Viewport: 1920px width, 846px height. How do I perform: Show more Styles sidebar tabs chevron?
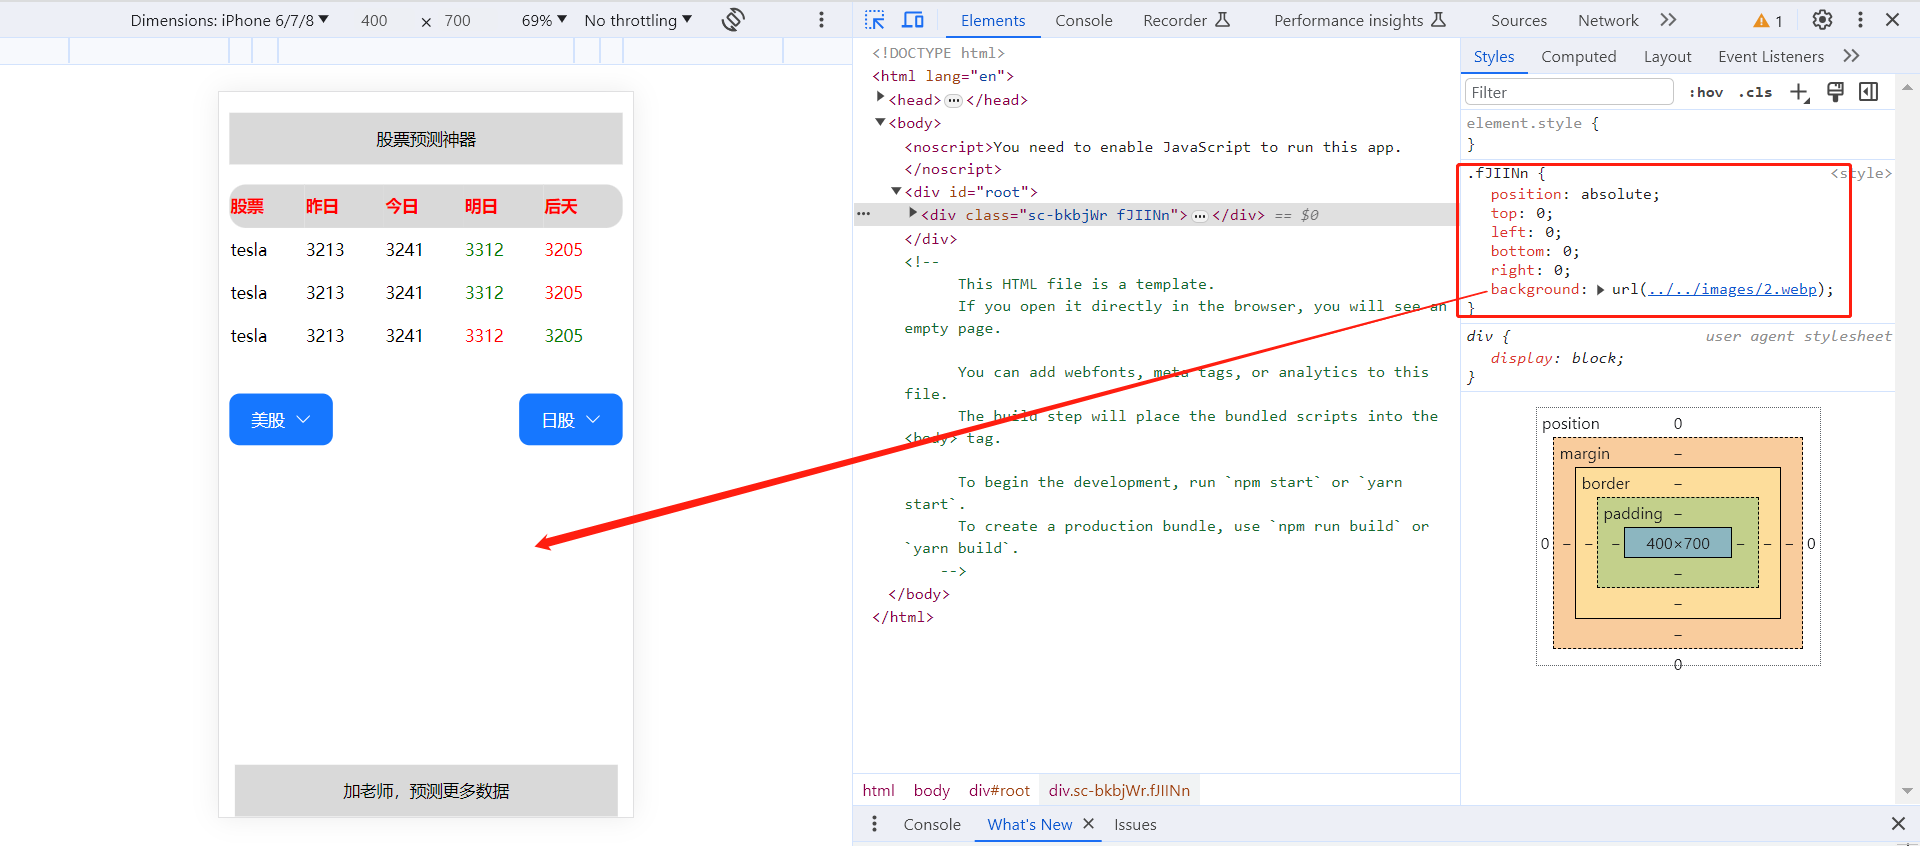click(1851, 56)
